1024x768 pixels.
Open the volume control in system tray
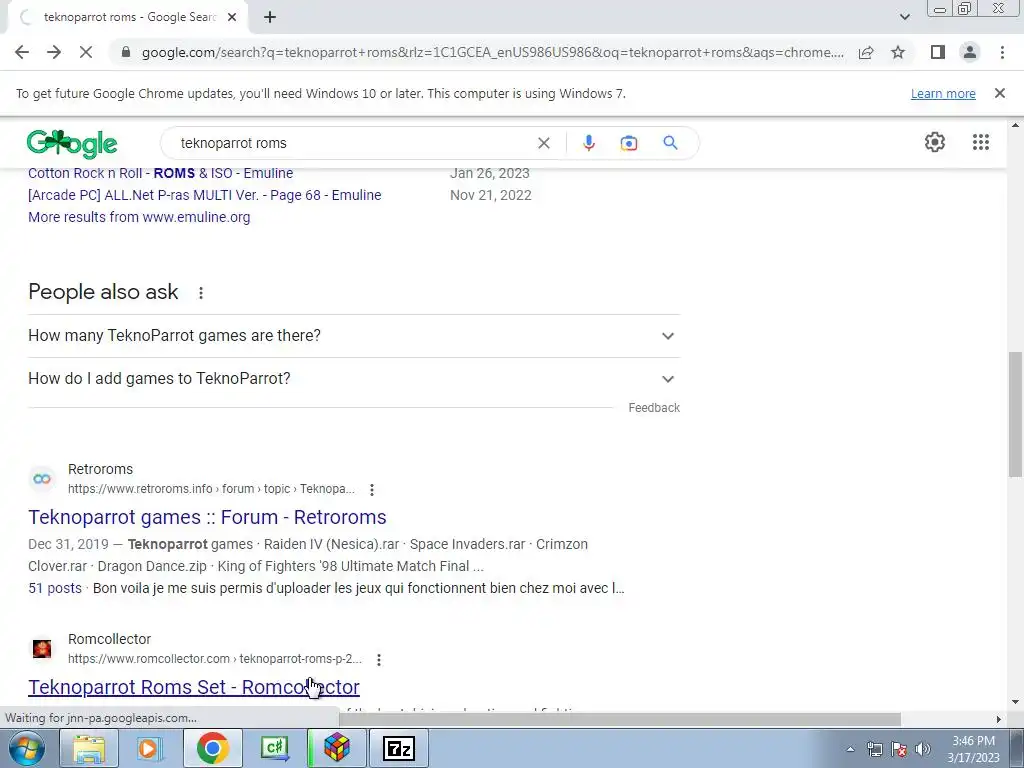coord(923,749)
